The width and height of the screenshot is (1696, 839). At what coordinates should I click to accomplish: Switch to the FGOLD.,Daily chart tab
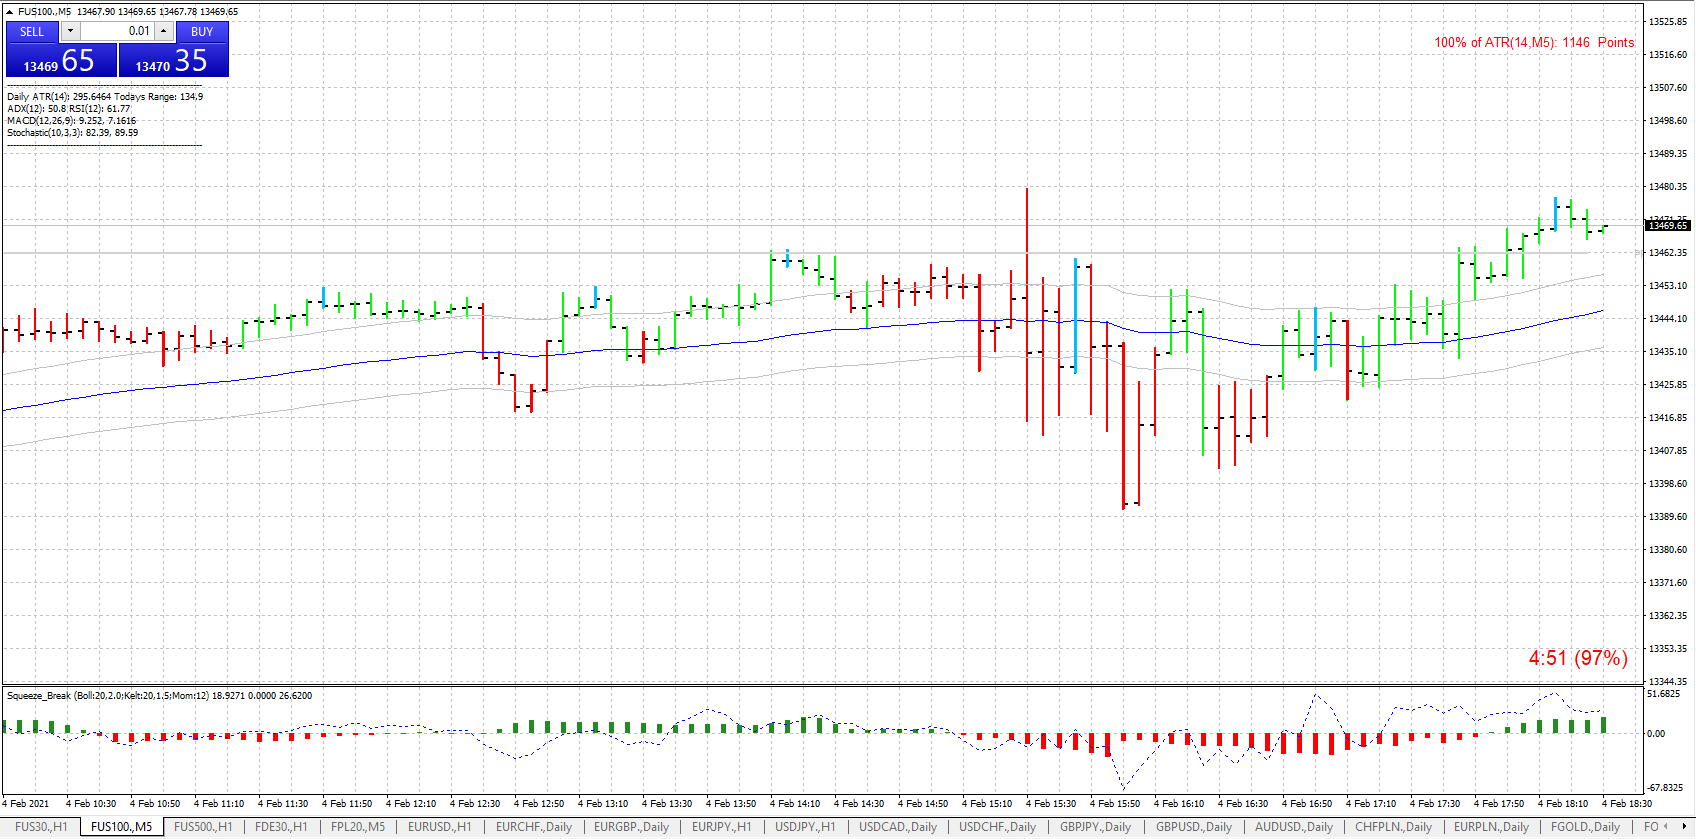(1585, 827)
